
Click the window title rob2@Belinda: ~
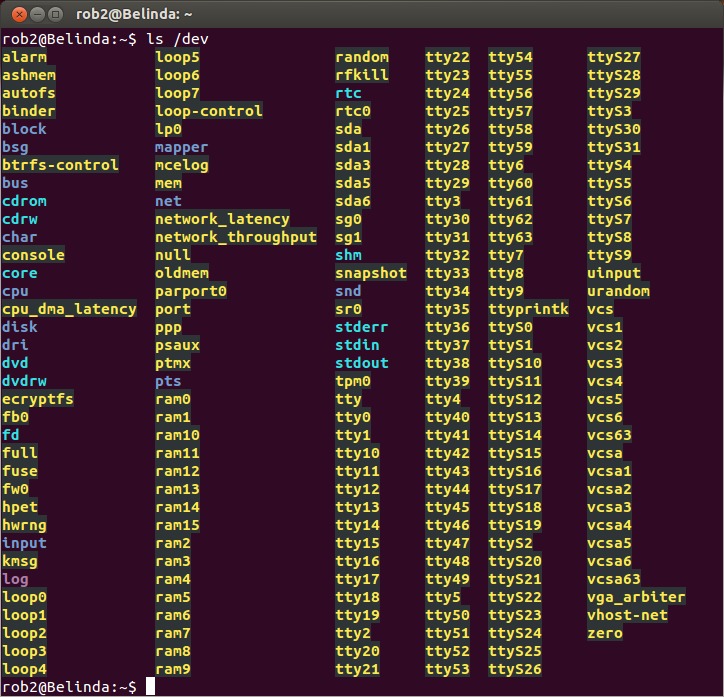tap(134, 14)
